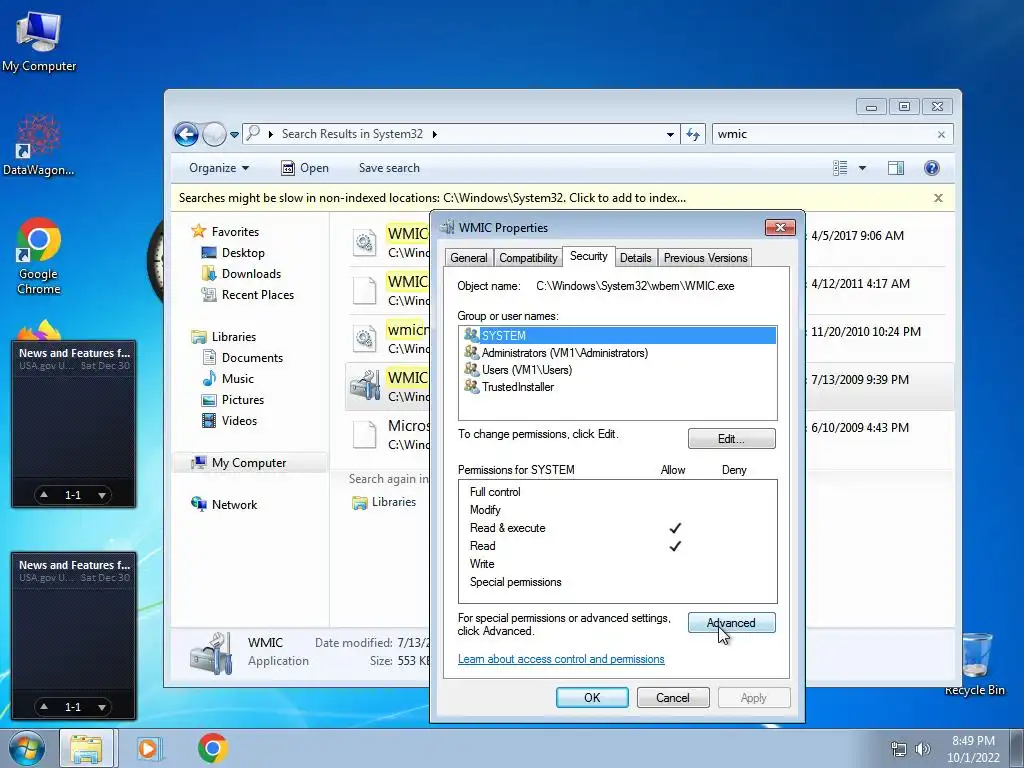Select the SYSTEM group icon in the list
The image size is (1024, 768).
pyautogui.click(x=471, y=335)
